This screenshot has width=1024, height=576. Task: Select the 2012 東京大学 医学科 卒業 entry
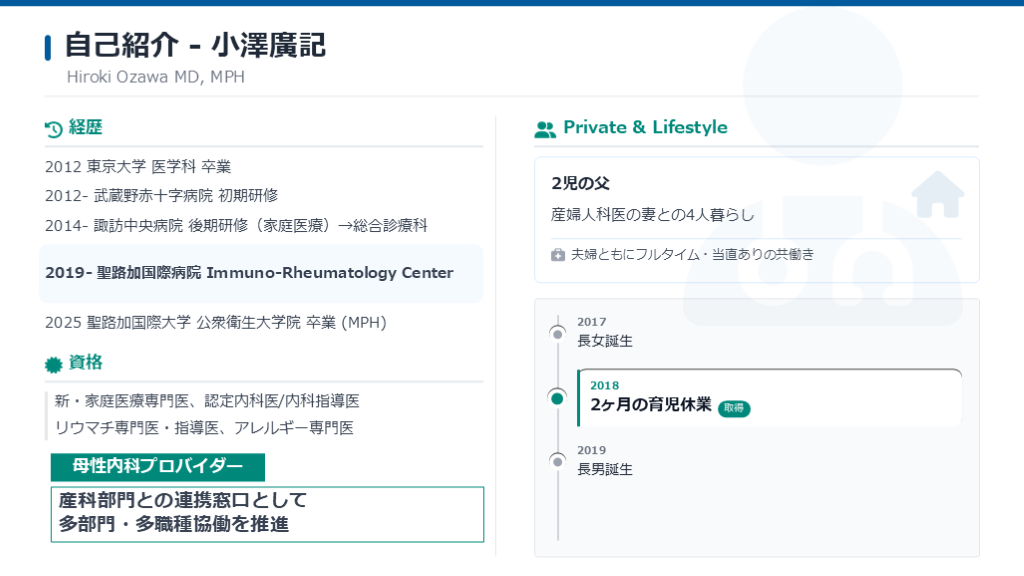(x=138, y=166)
